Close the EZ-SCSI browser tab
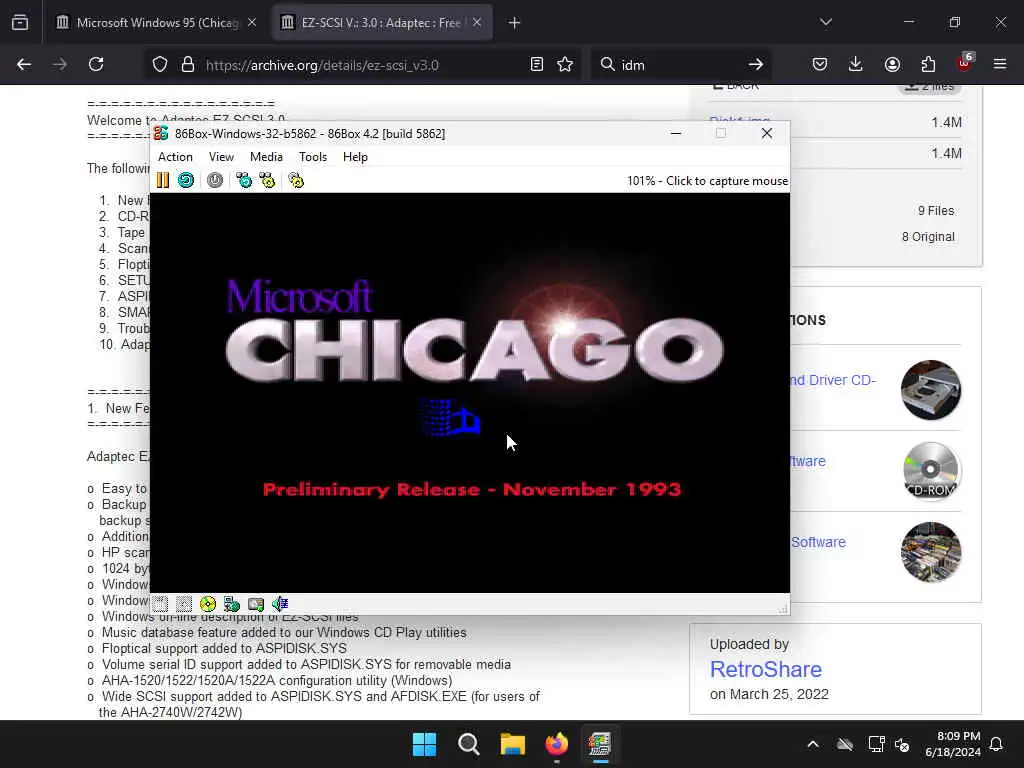1024x768 pixels. [477, 23]
